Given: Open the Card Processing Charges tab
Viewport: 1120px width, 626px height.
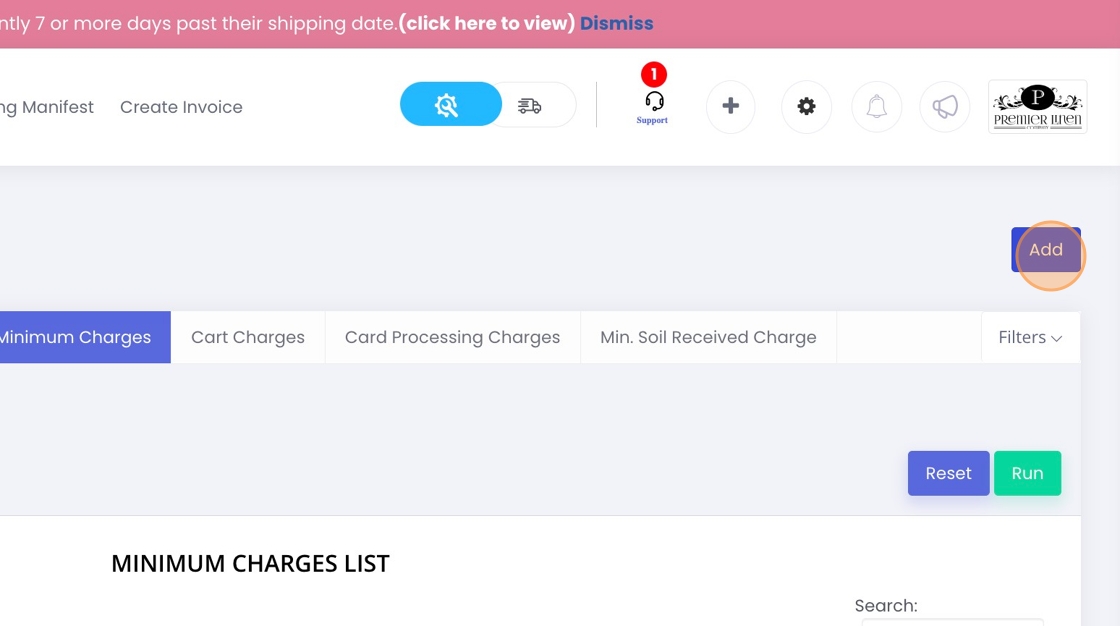Looking at the screenshot, I should pyautogui.click(x=452, y=337).
